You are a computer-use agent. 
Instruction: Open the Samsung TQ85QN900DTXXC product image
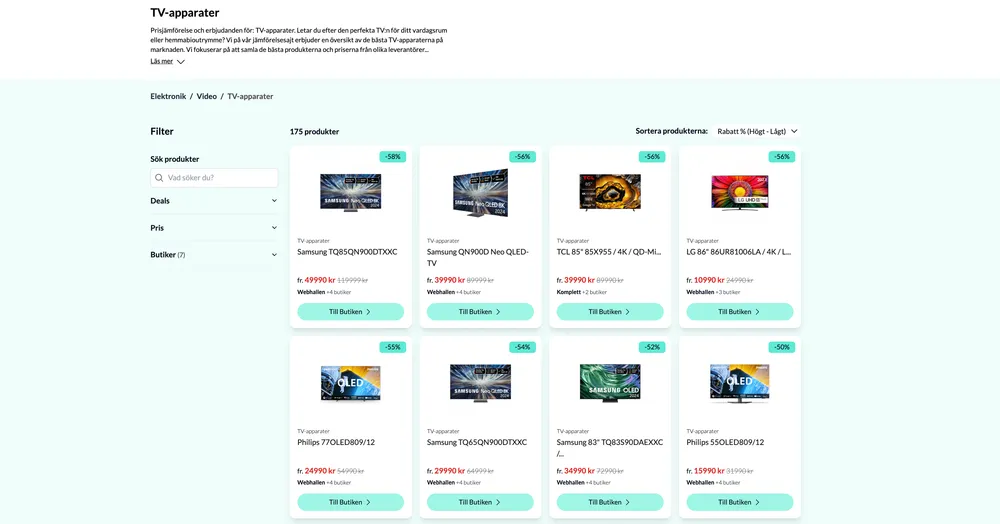tap(351, 192)
